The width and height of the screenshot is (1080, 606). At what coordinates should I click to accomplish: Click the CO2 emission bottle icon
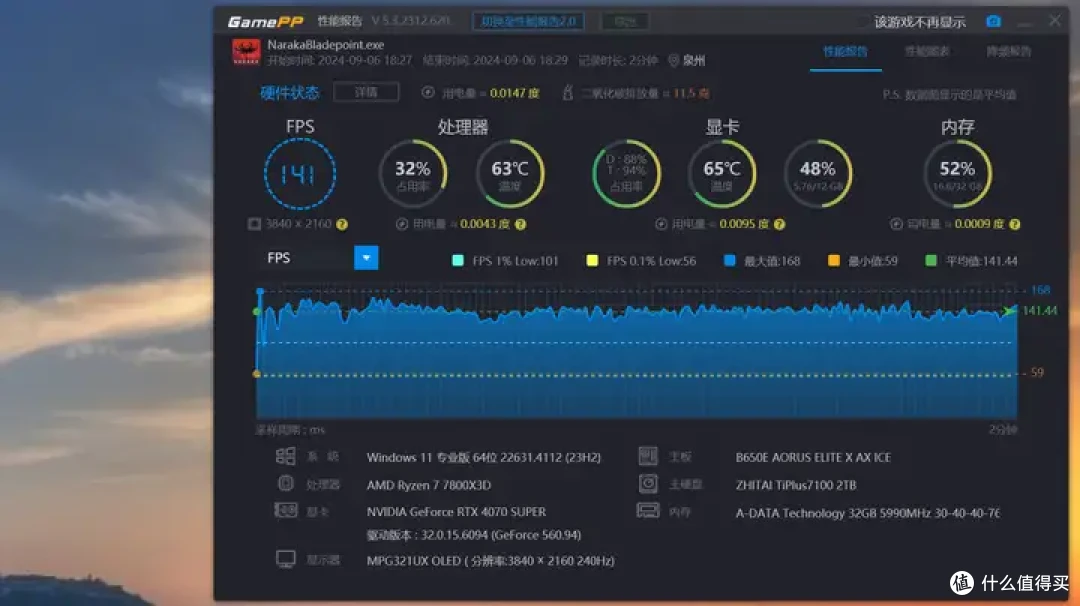coord(568,92)
